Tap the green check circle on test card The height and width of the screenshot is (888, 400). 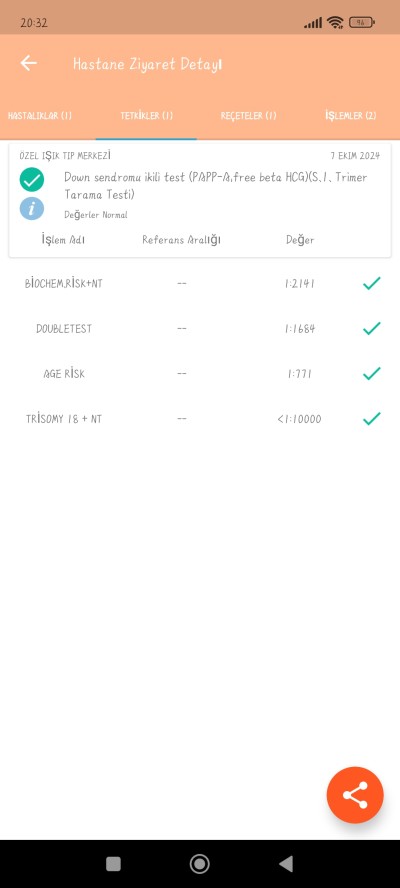(x=32, y=179)
